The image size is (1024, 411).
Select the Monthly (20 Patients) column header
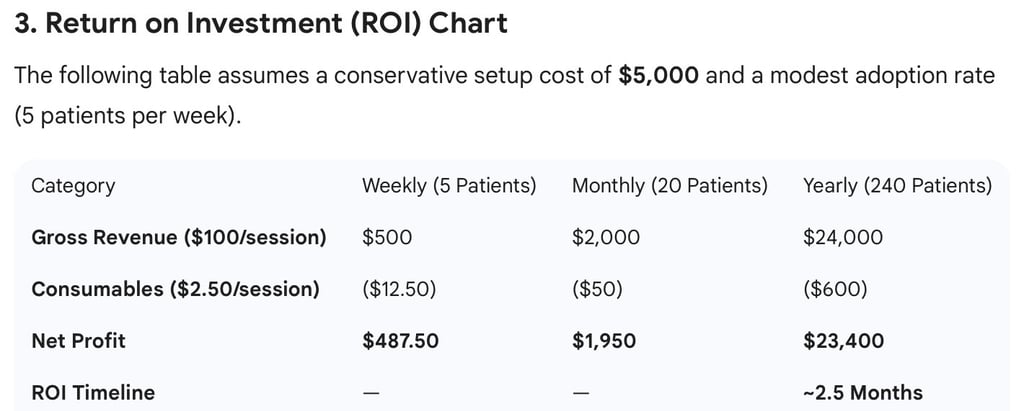[x=669, y=186]
